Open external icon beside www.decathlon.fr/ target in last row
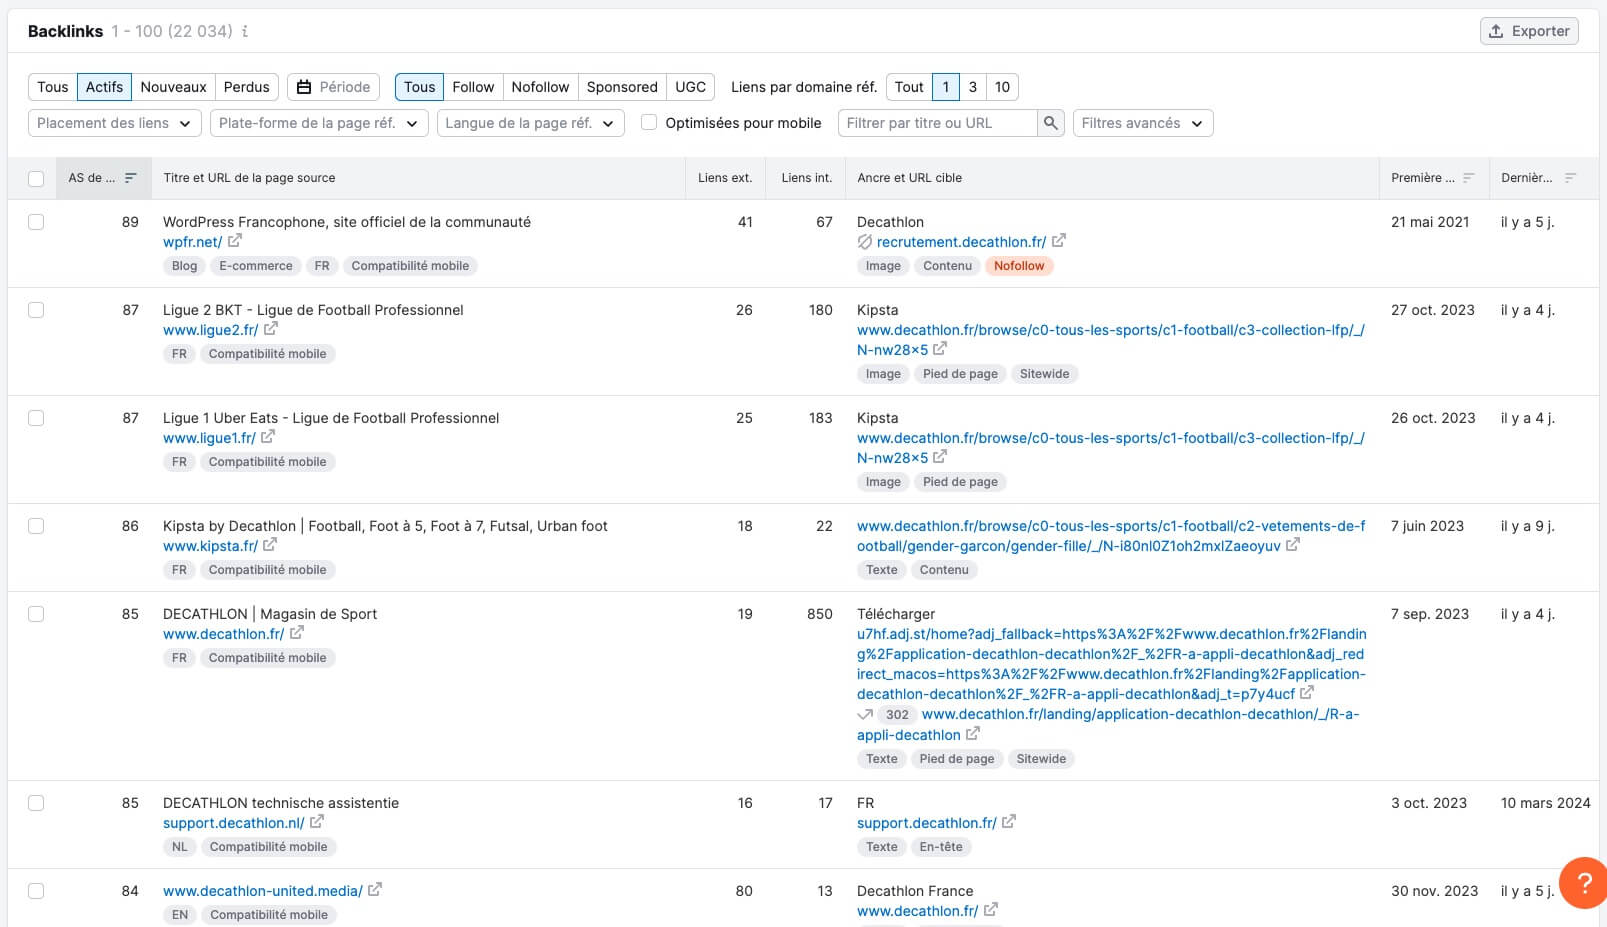 coord(991,910)
